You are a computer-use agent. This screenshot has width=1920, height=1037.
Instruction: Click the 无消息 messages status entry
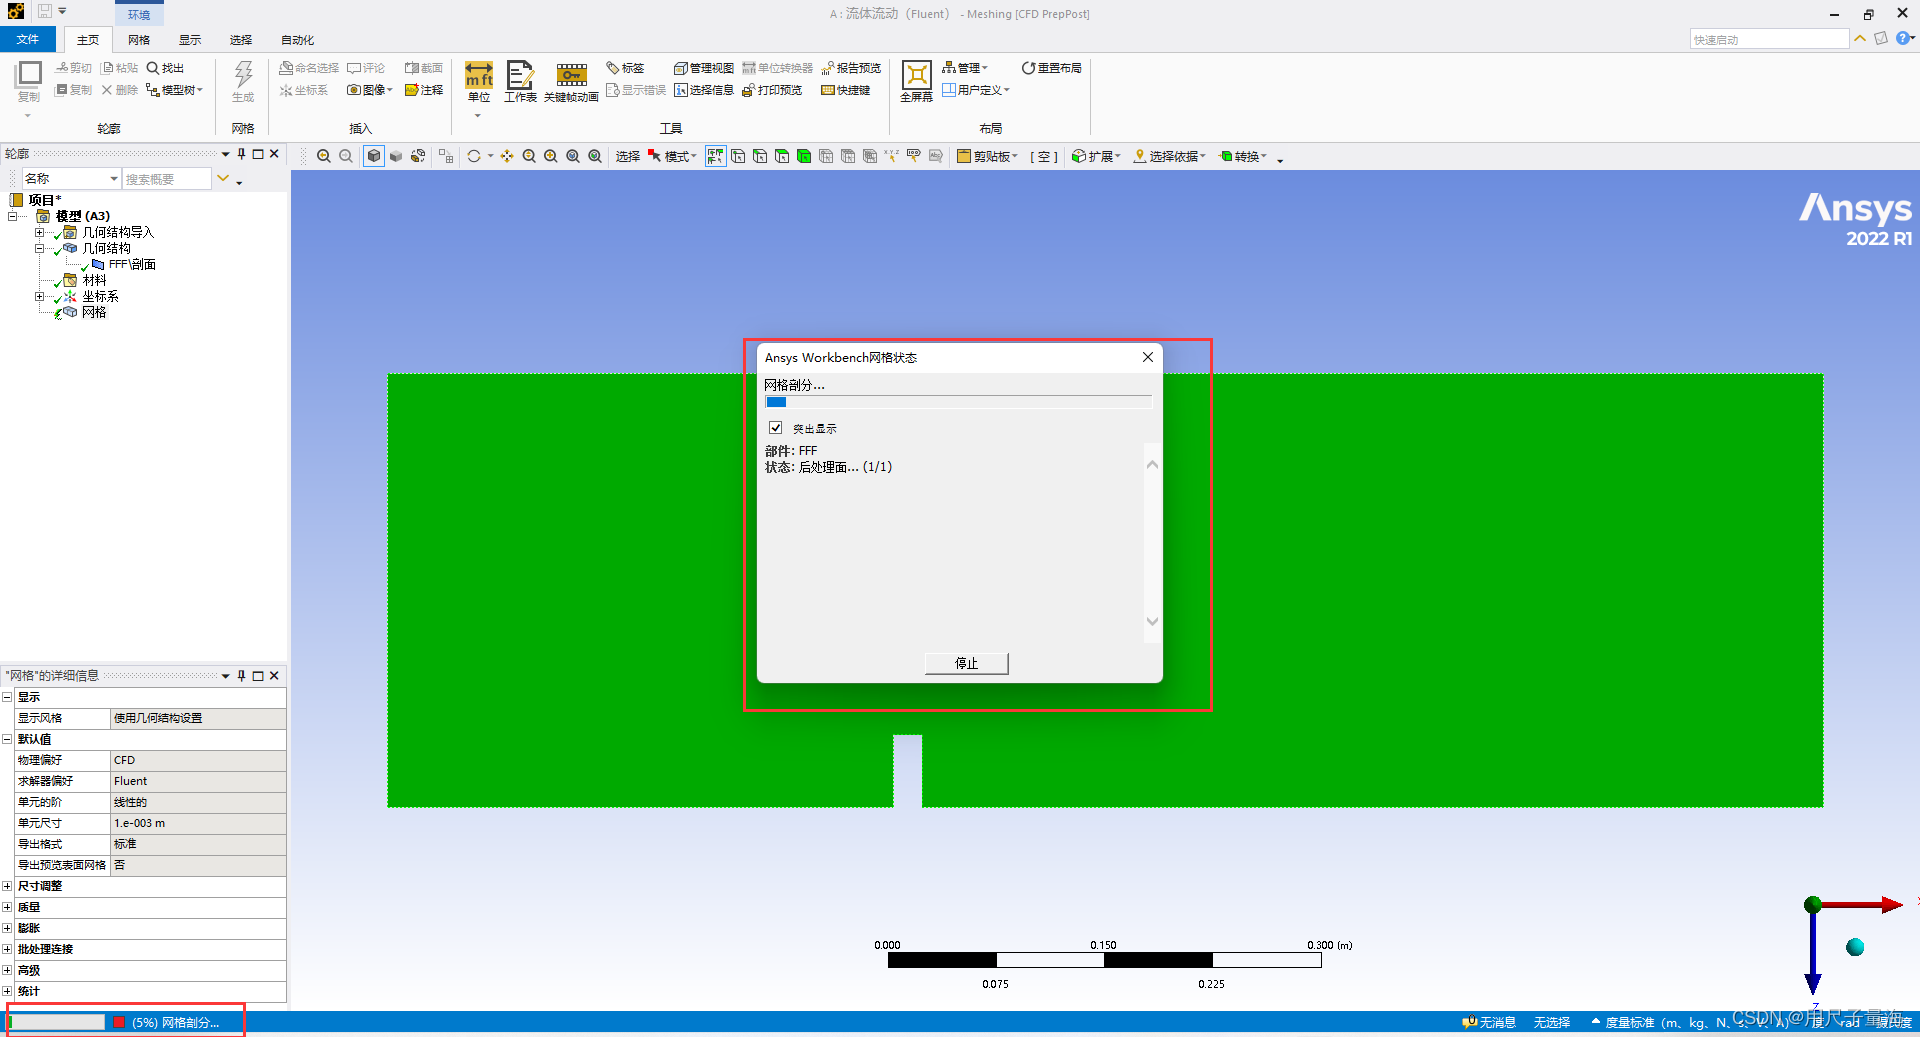coord(1489,1022)
